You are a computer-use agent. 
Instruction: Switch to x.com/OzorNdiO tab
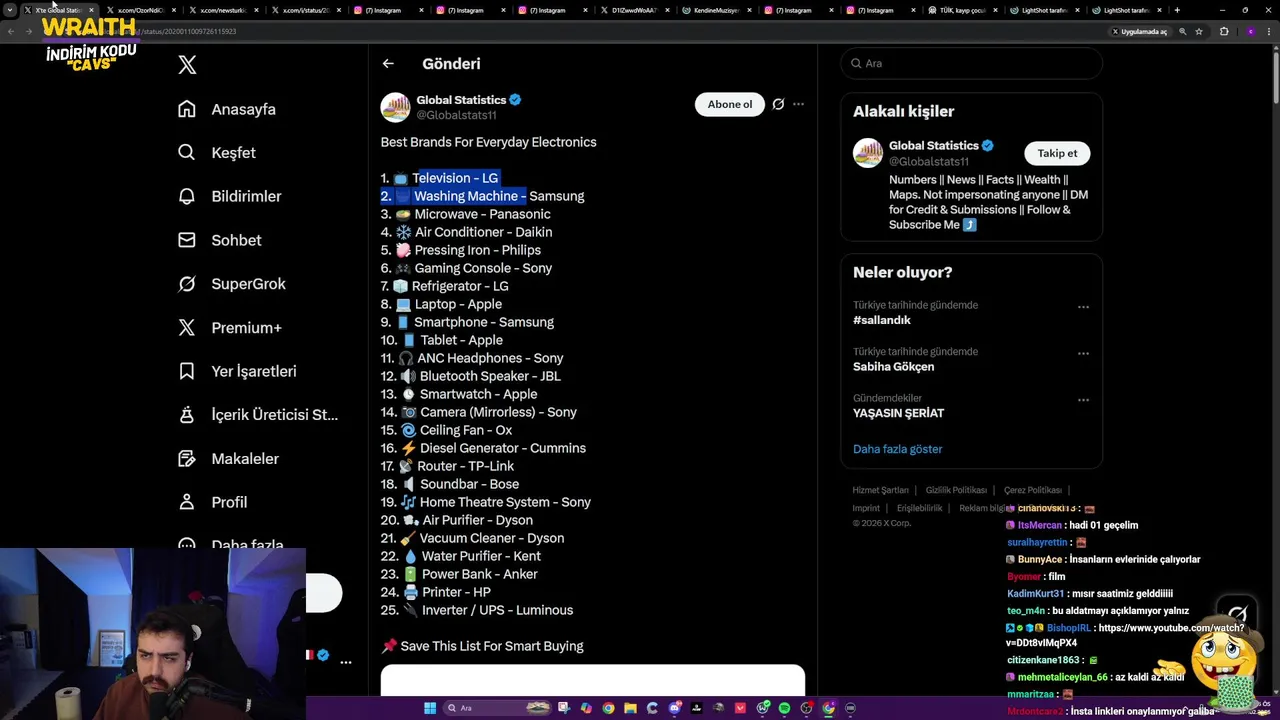[x=140, y=10]
